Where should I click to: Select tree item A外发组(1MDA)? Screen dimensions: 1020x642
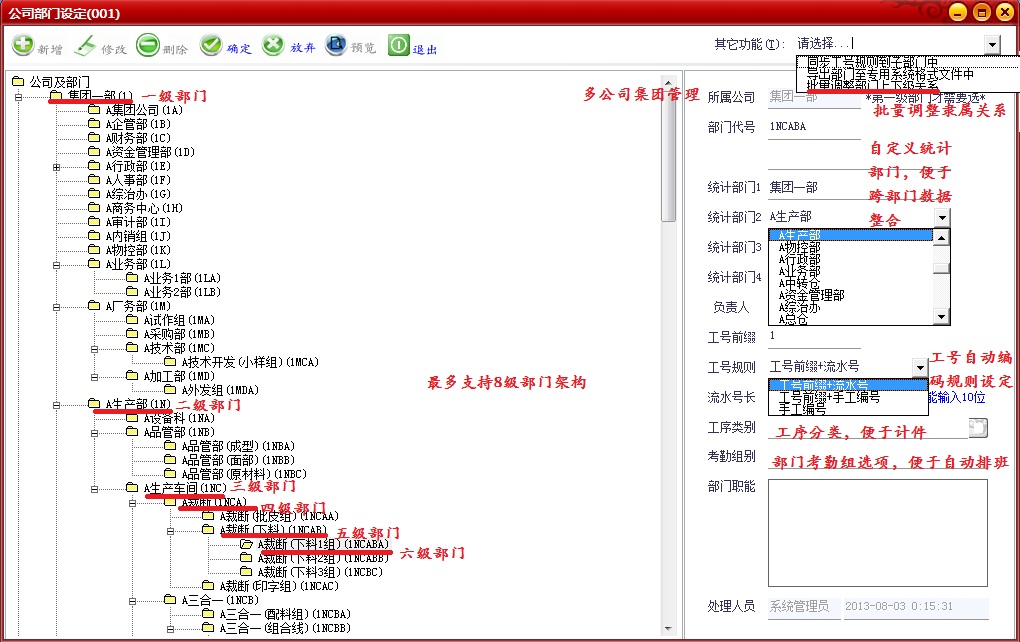pos(220,390)
